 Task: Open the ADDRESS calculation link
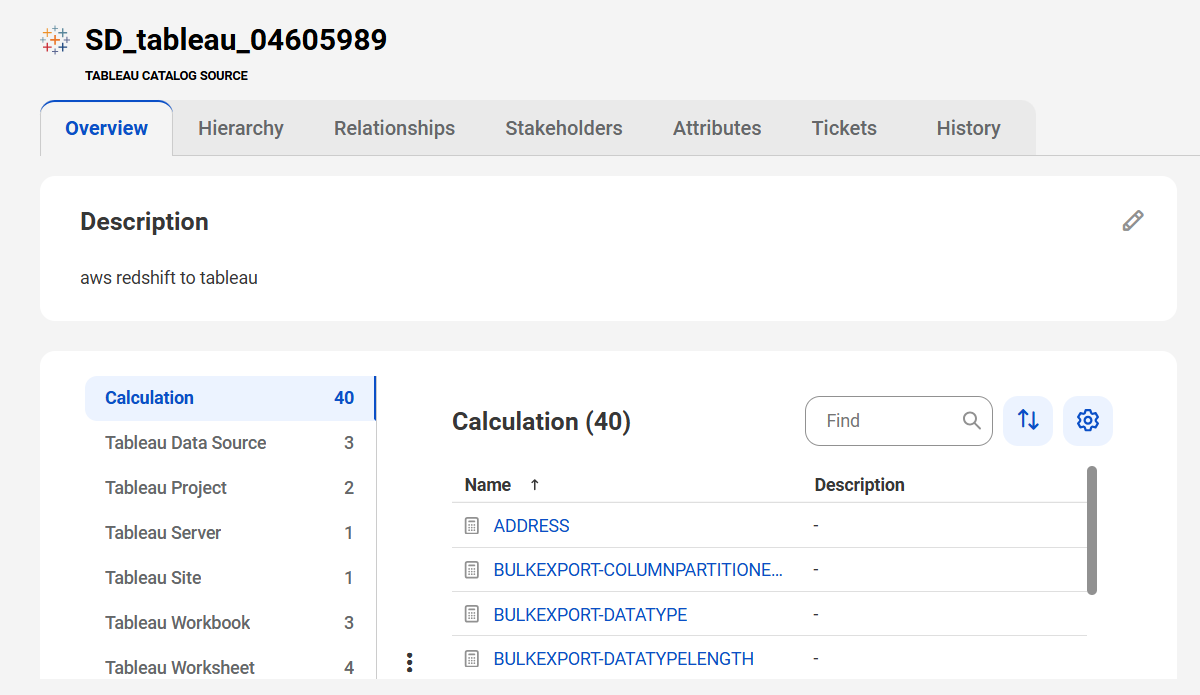click(532, 526)
